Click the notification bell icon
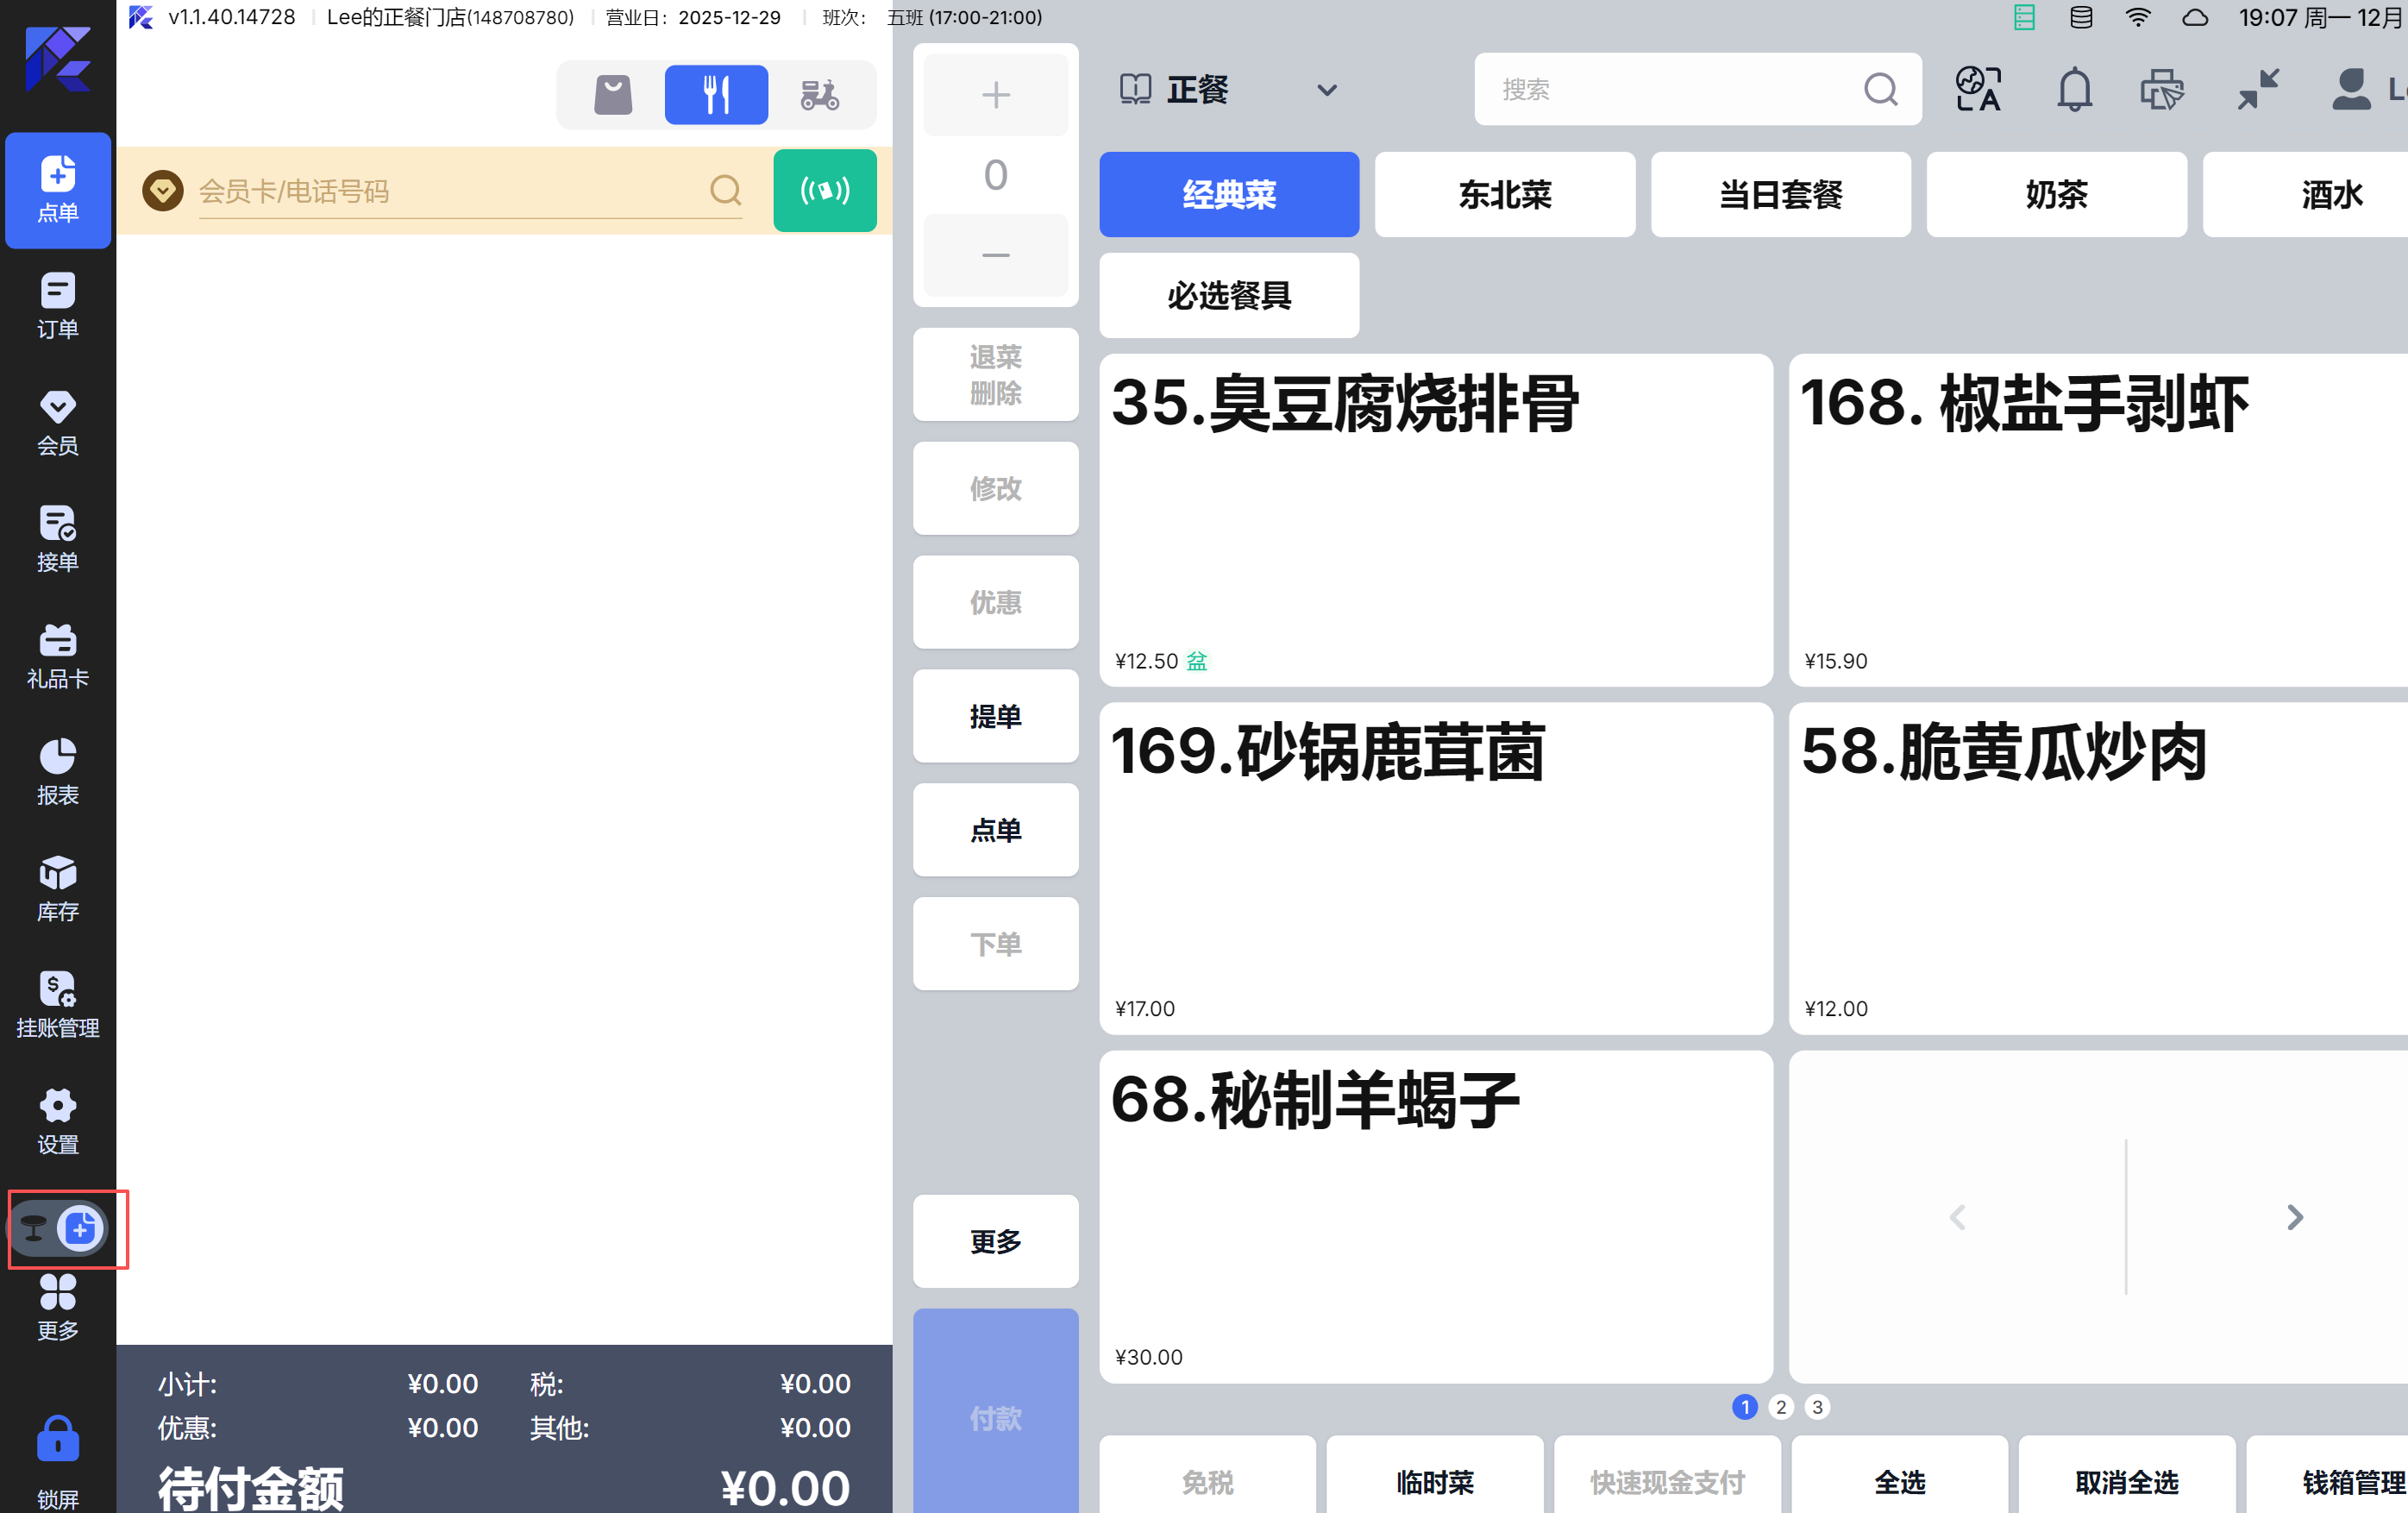The height and width of the screenshot is (1513, 2408). pos(2074,90)
